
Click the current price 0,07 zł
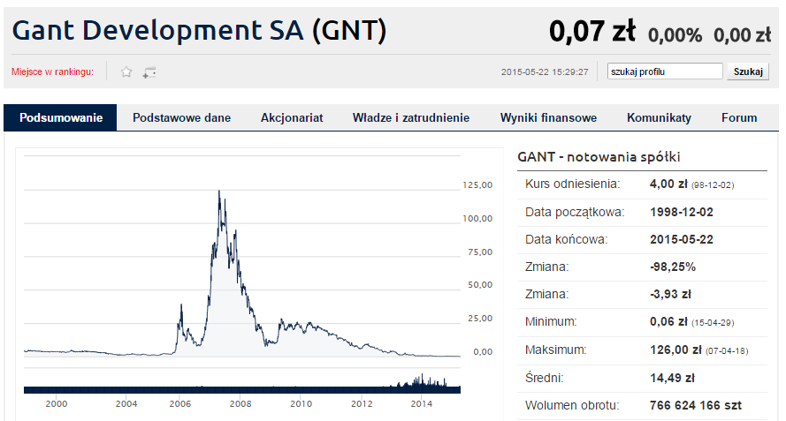(x=592, y=31)
